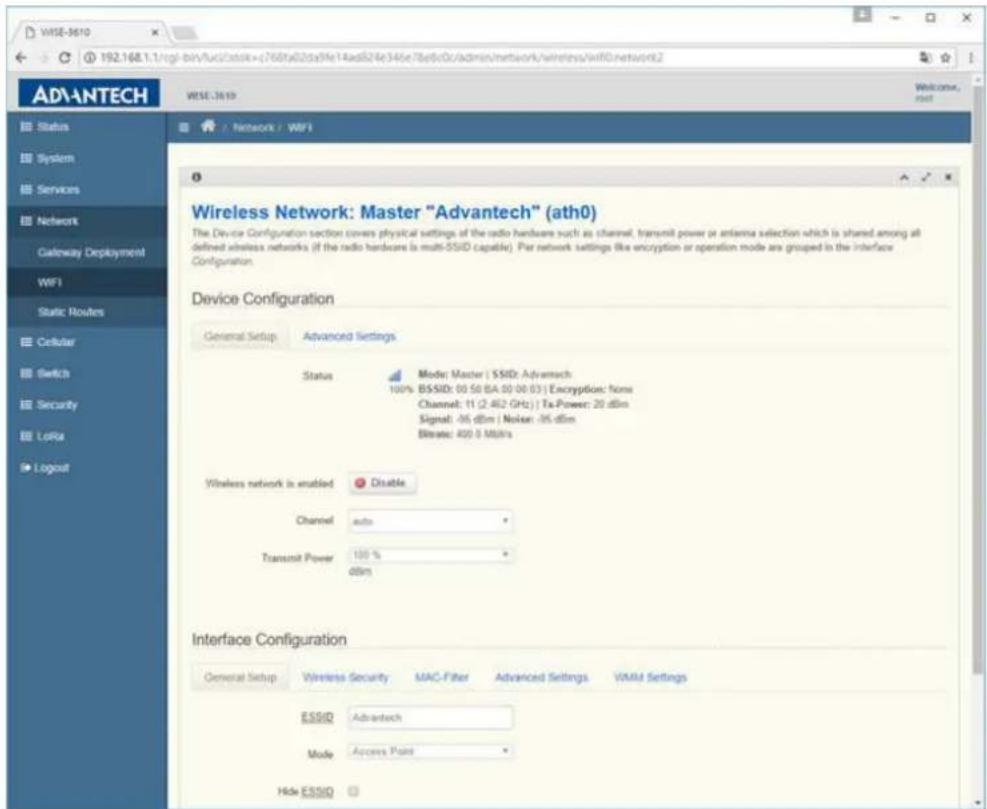The height and width of the screenshot is (809, 987).
Task: Go back with browser back arrow
Action: [x=23, y=58]
